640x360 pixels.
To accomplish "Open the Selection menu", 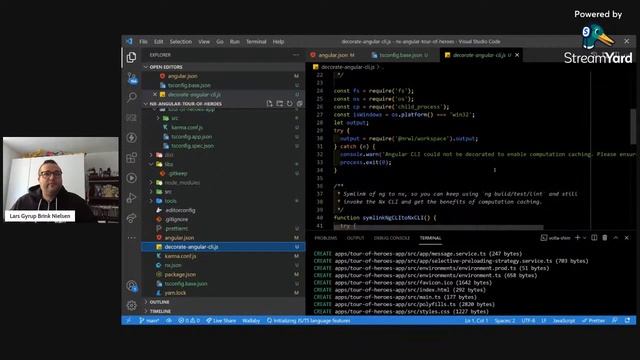I will (x=181, y=42).
